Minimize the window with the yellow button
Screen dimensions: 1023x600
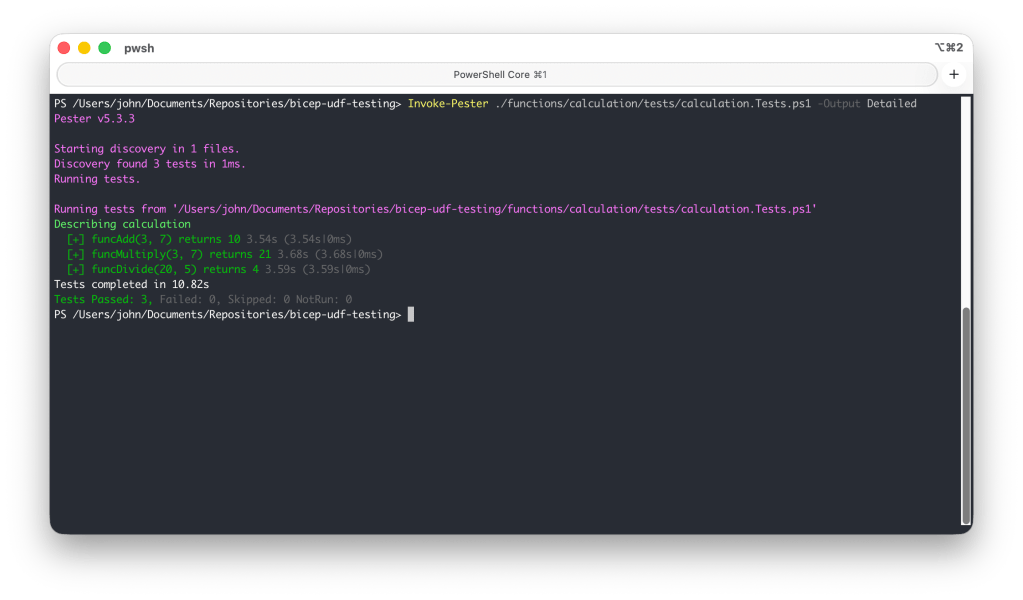(84, 48)
